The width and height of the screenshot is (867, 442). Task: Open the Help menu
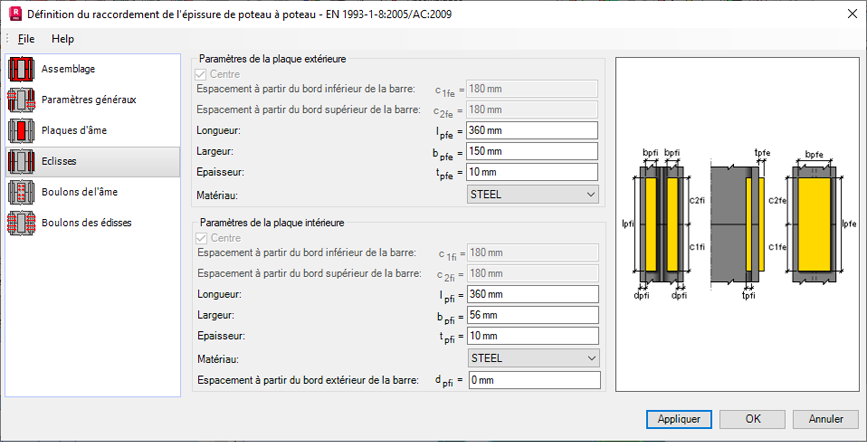[x=63, y=39]
